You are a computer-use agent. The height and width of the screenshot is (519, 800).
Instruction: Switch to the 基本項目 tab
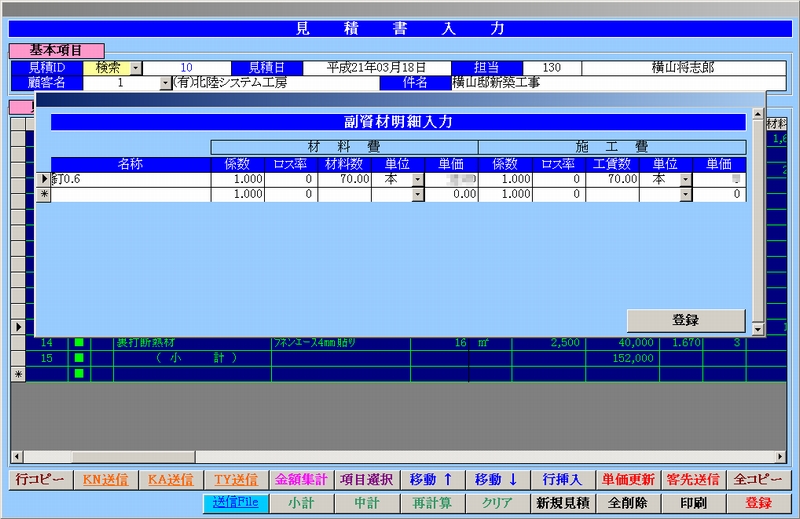[55, 49]
